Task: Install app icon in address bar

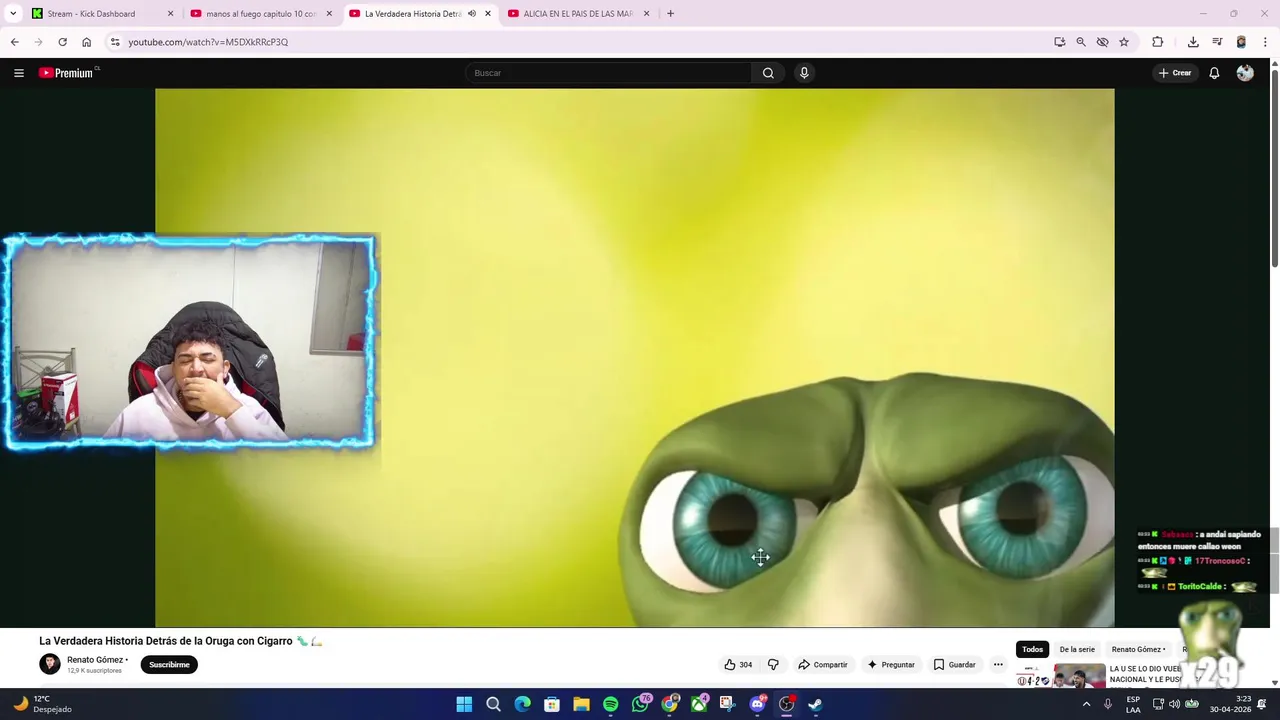Action: 1059,42
